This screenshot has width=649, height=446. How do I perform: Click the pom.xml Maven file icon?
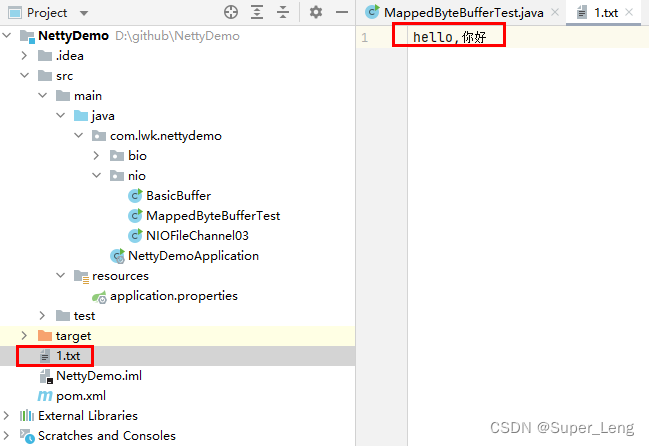45,396
